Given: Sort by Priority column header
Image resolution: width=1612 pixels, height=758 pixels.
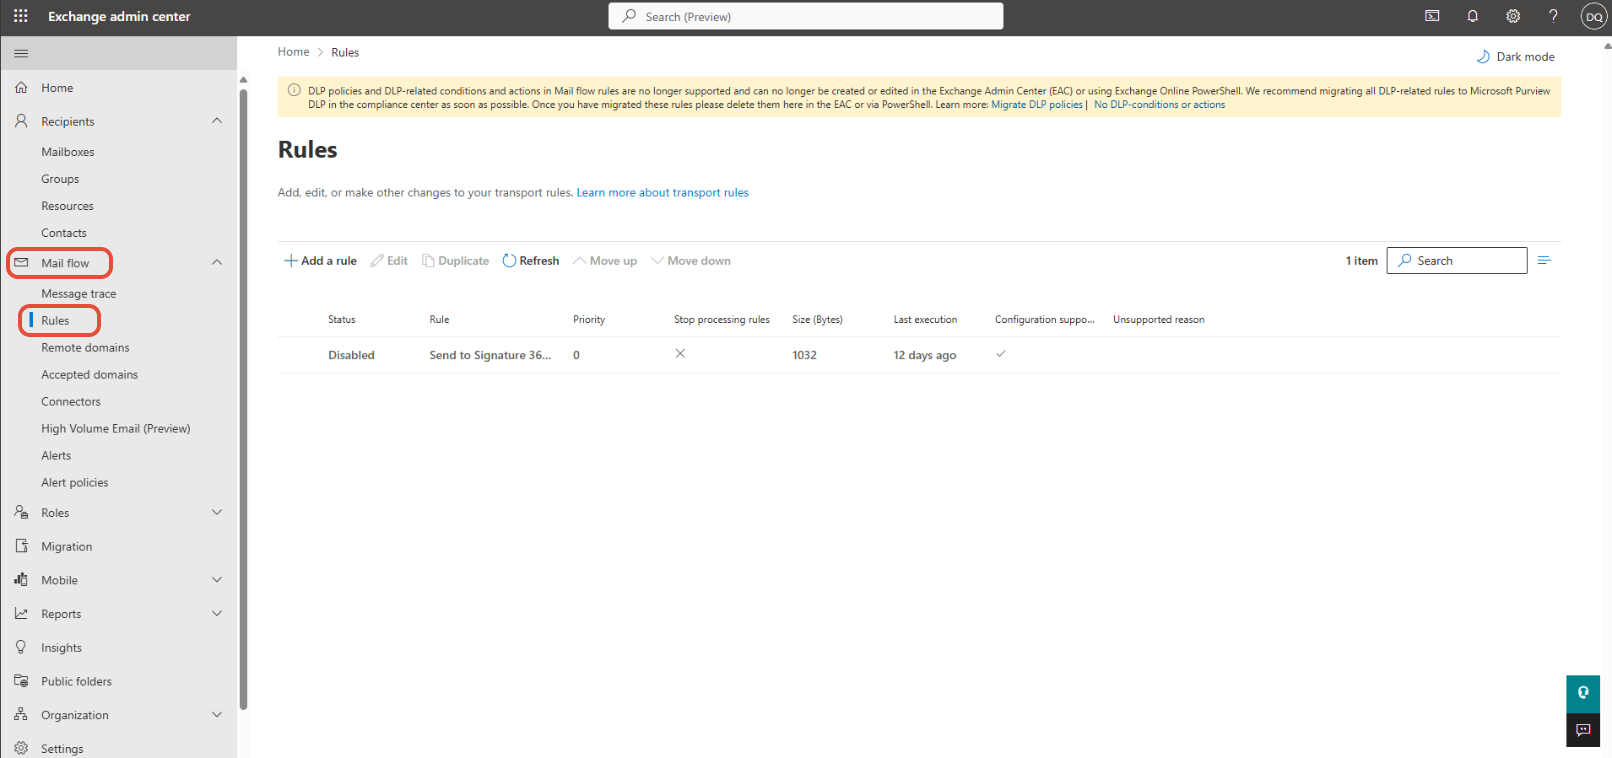Looking at the screenshot, I should pyautogui.click(x=589, y=320).
